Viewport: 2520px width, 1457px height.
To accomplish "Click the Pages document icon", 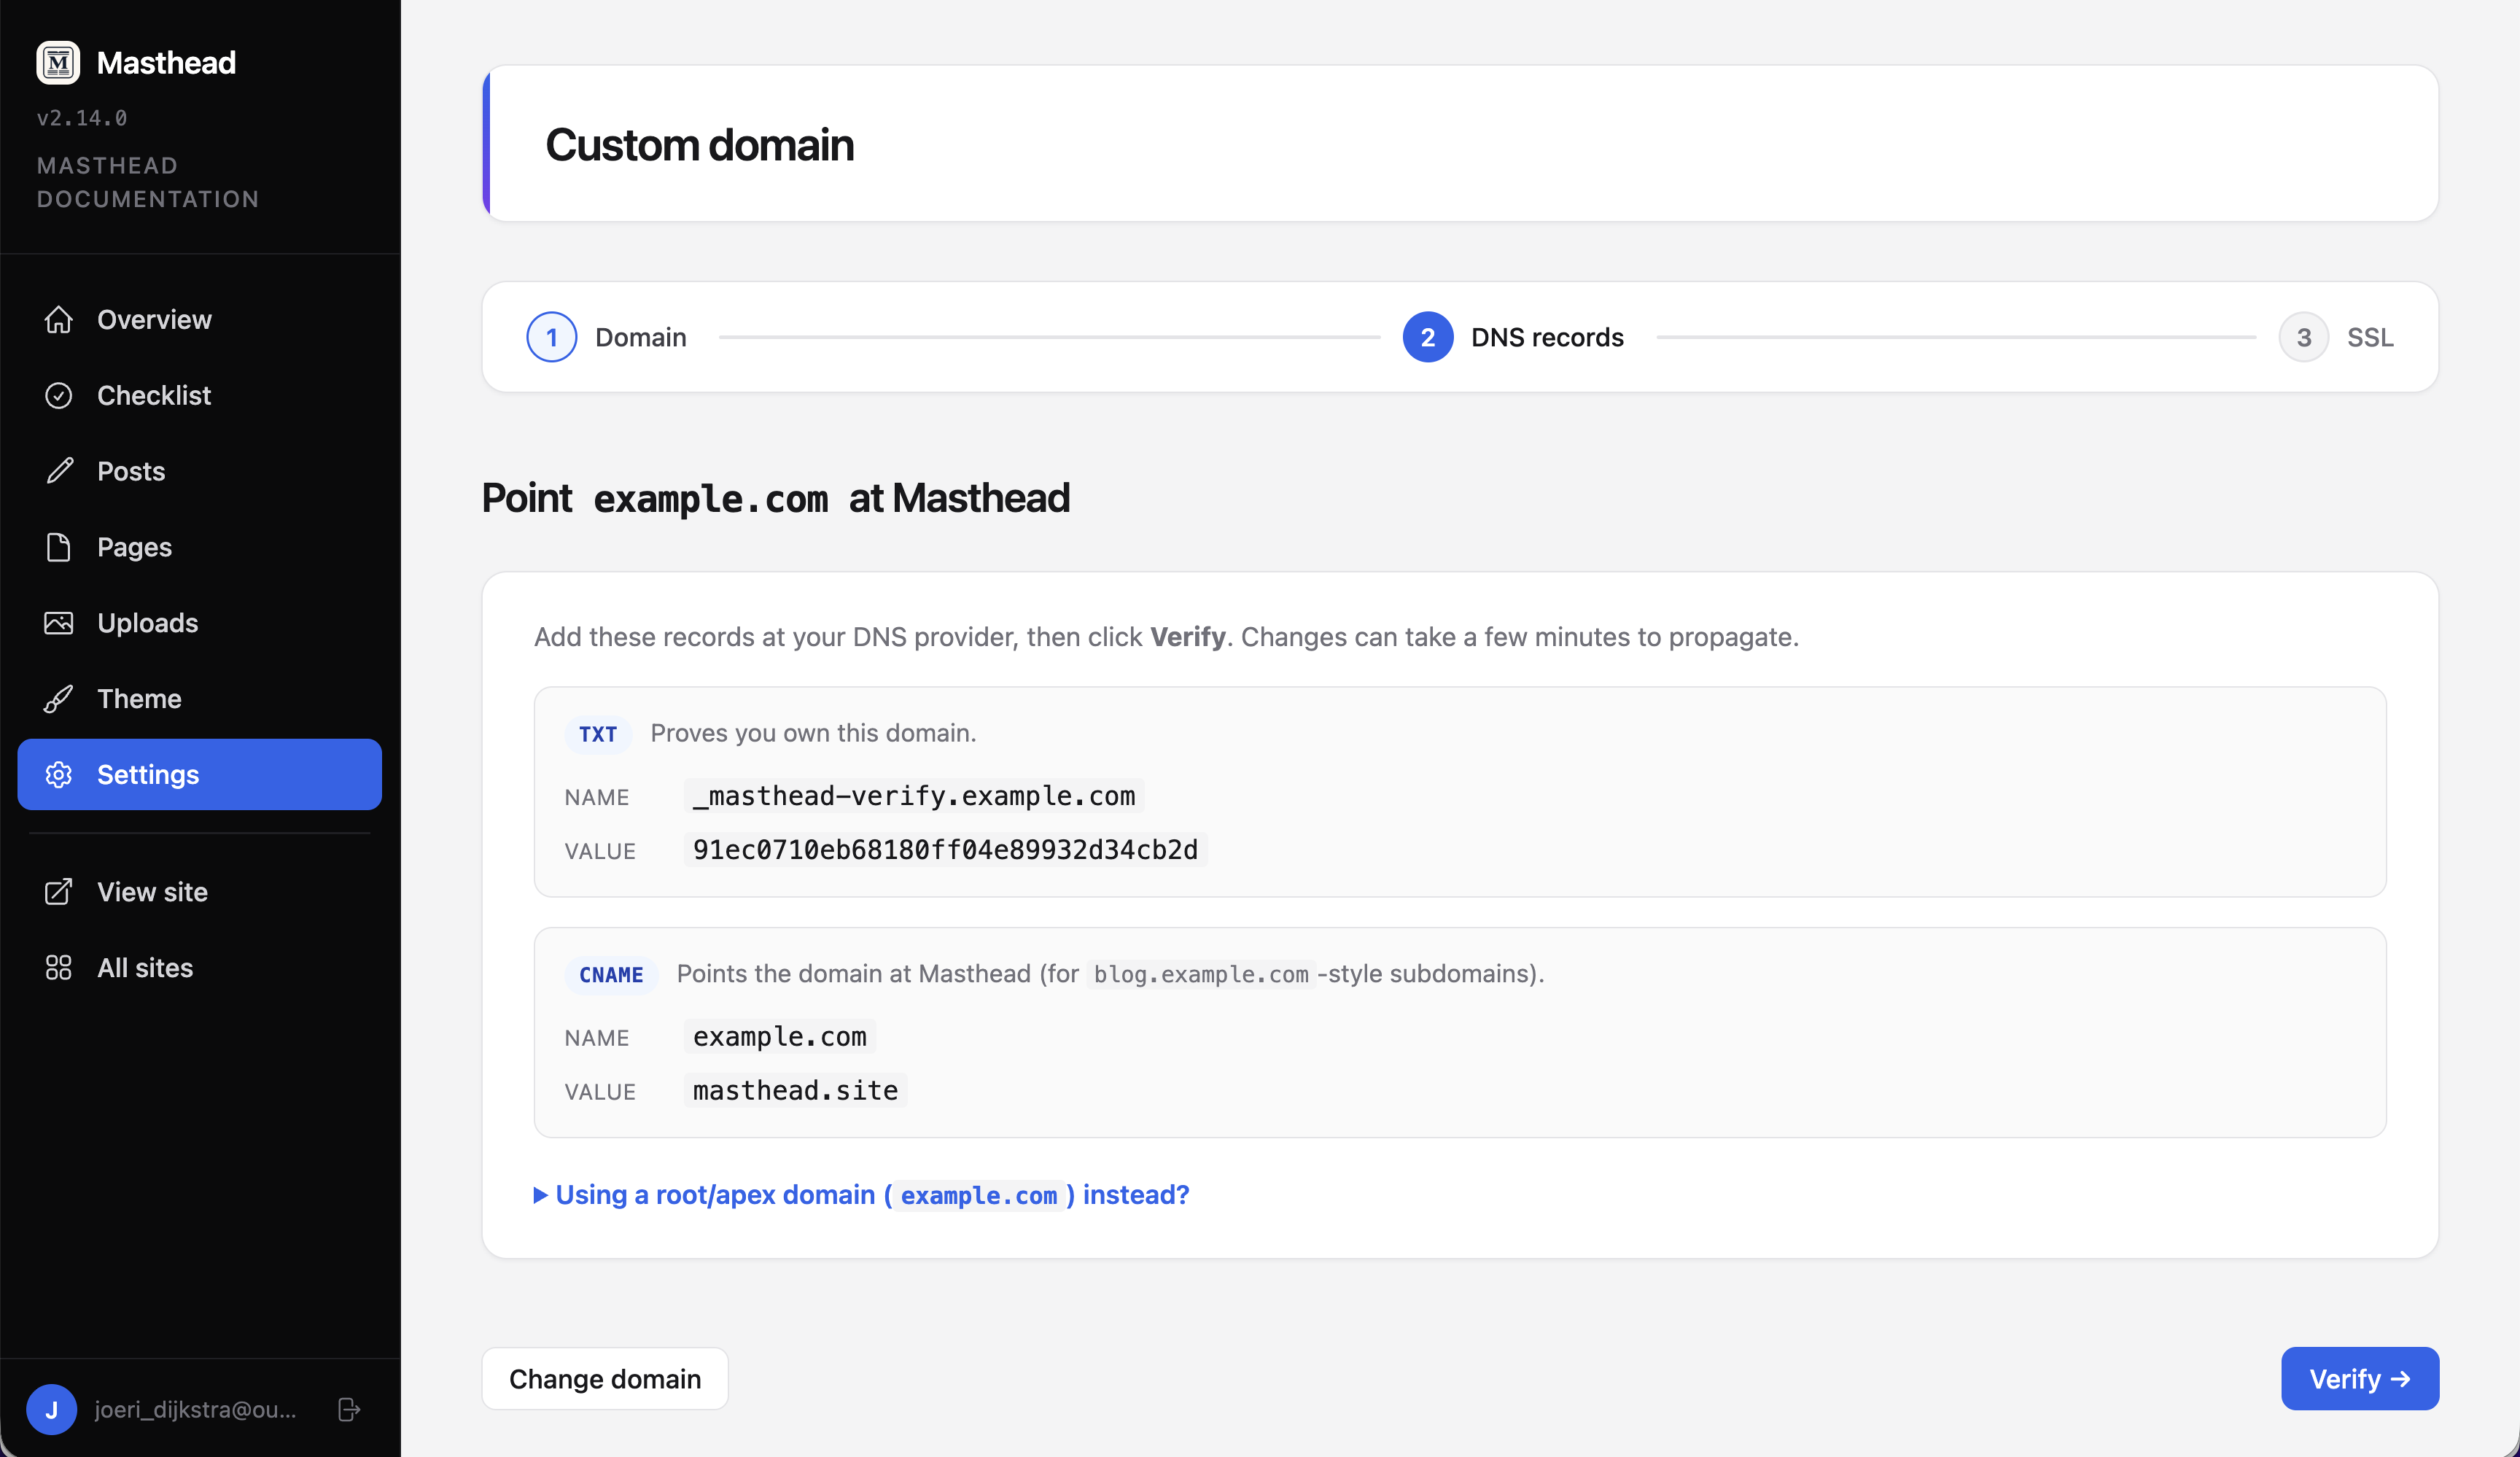I will tap(59, 547).
